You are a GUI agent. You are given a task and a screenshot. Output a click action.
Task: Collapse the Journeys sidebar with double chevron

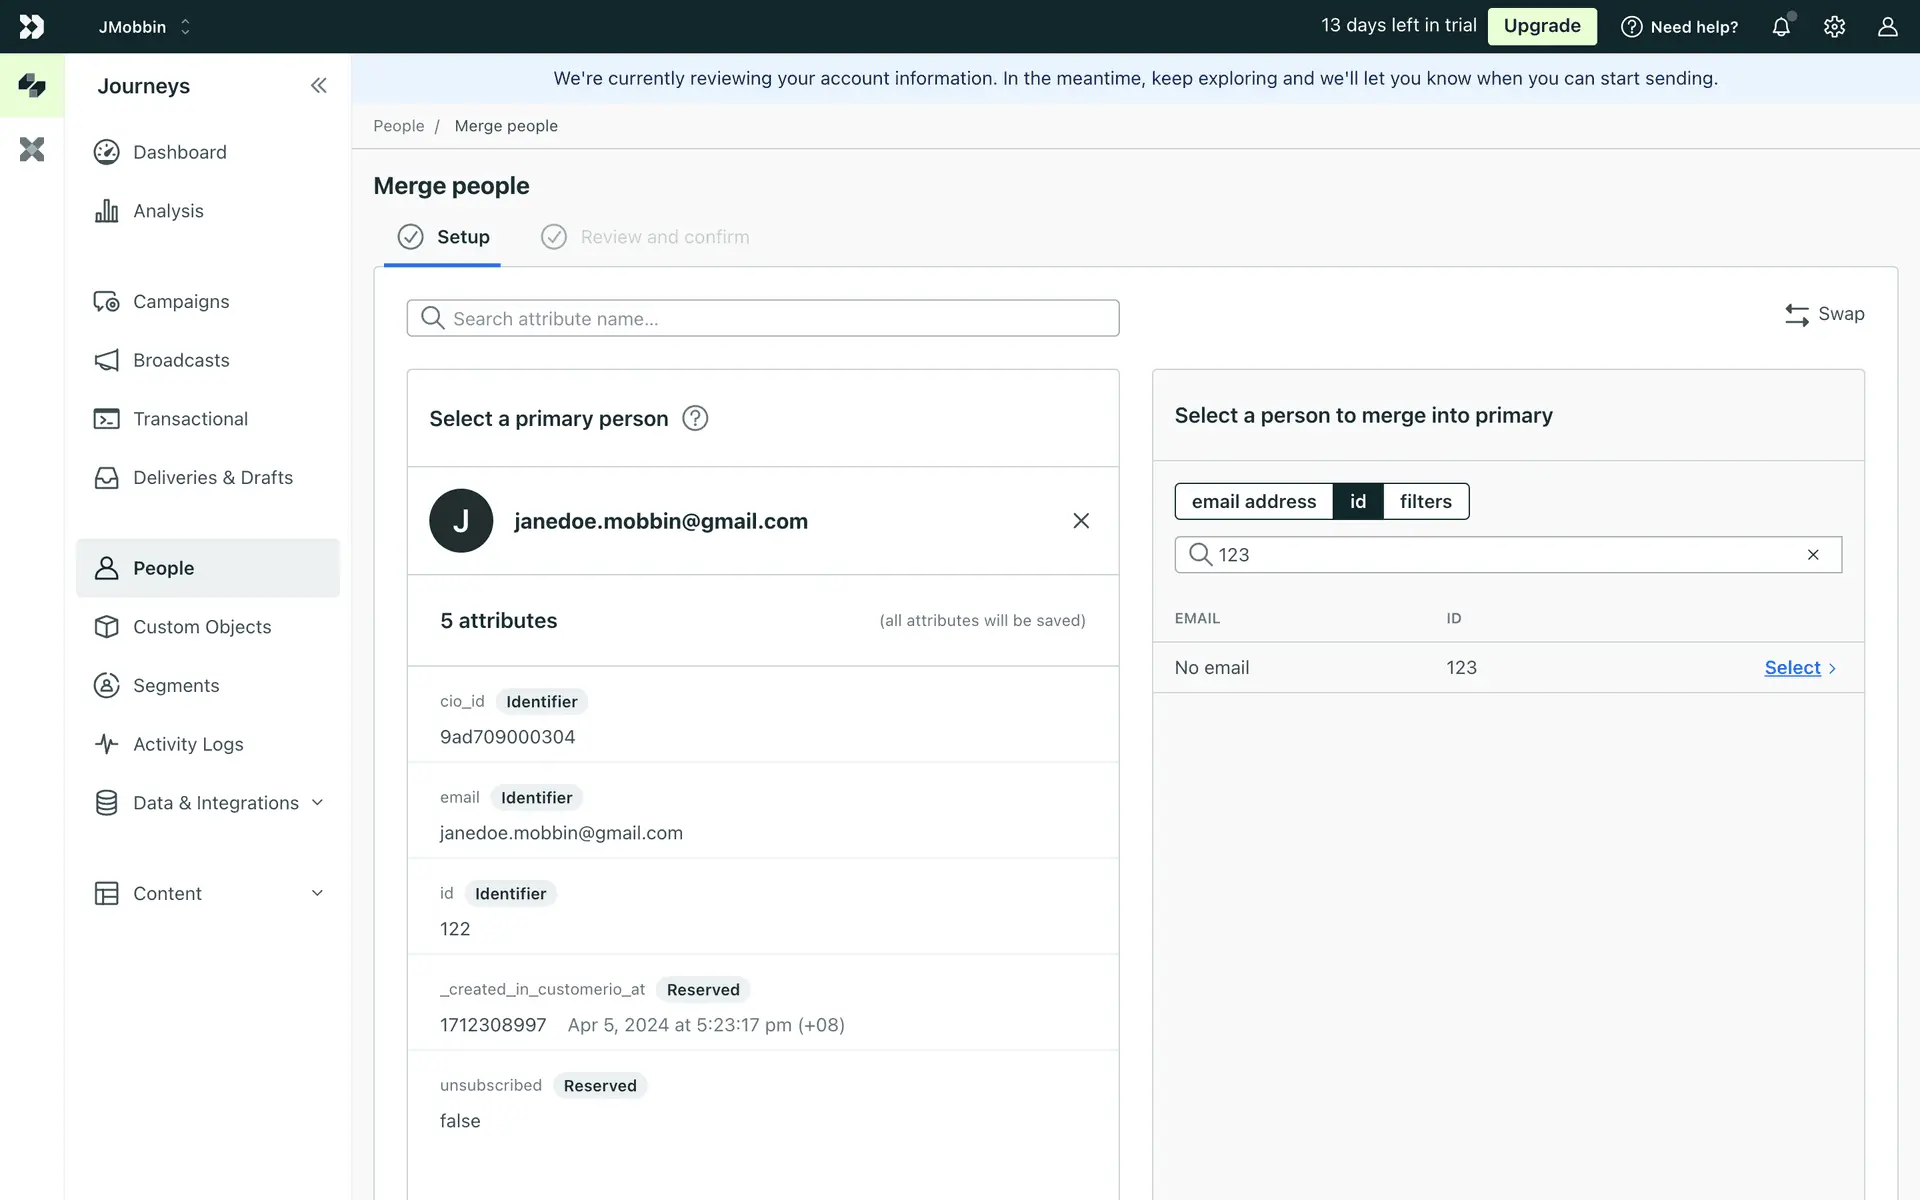click(318, 86)
